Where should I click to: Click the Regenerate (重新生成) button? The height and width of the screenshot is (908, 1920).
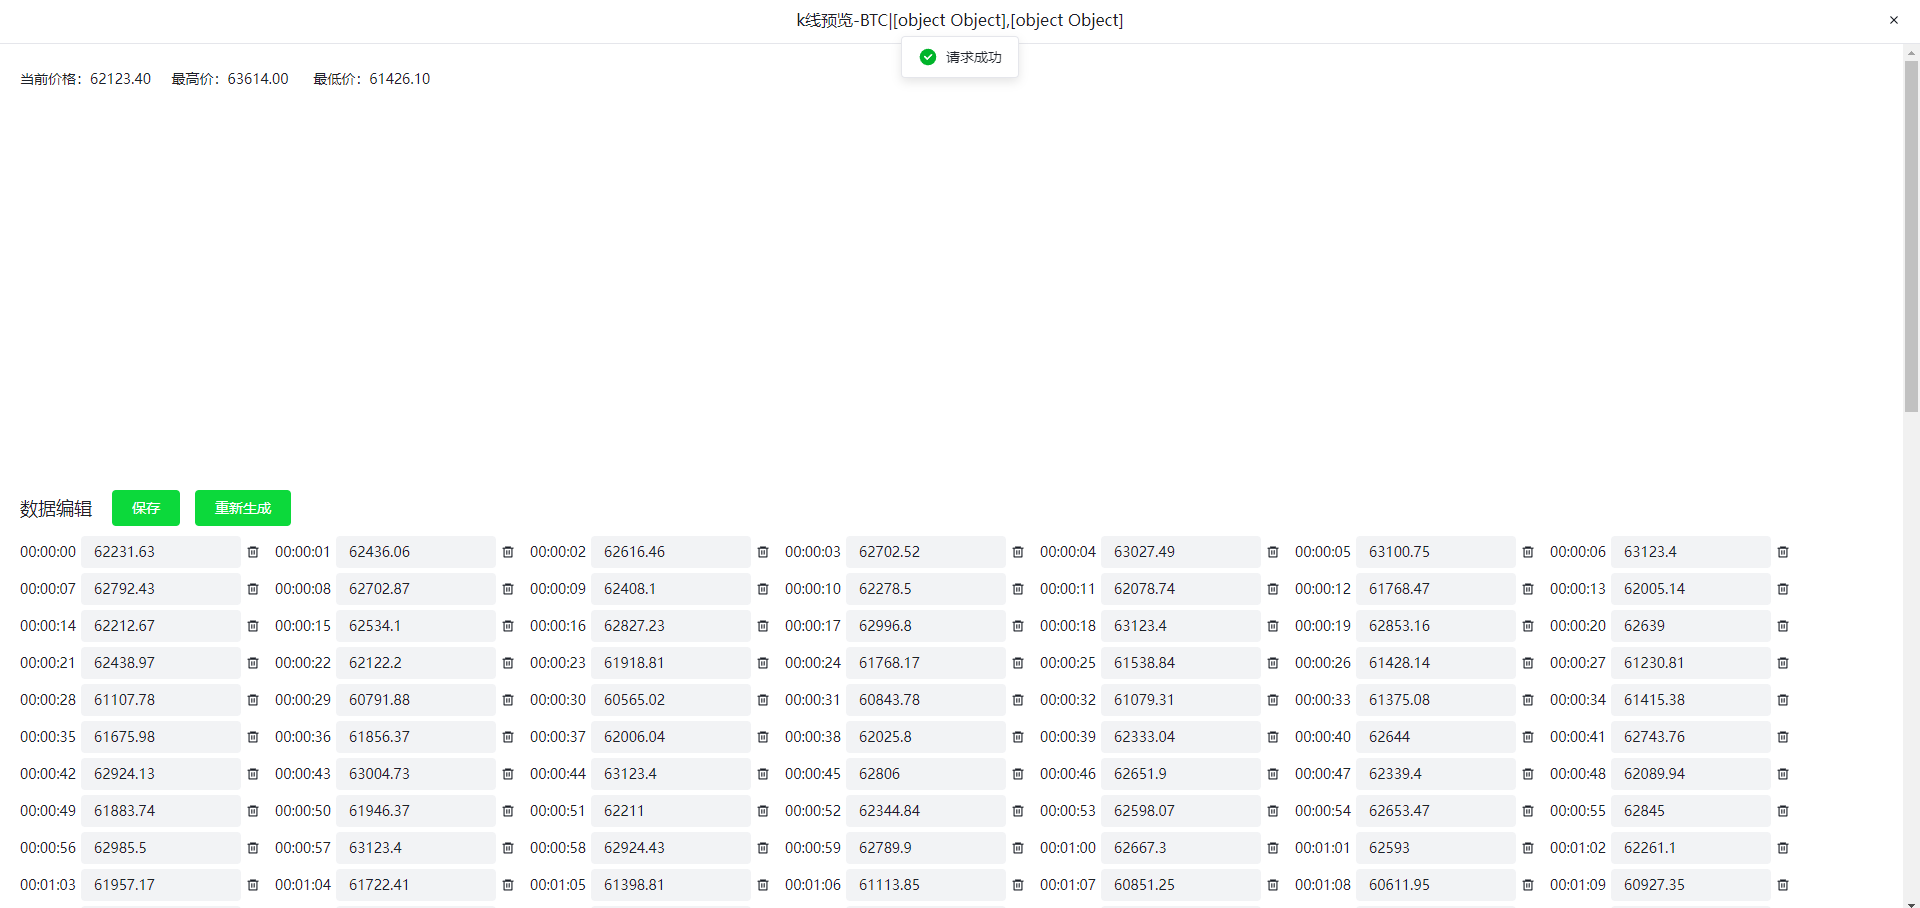(x=243, y=508)
